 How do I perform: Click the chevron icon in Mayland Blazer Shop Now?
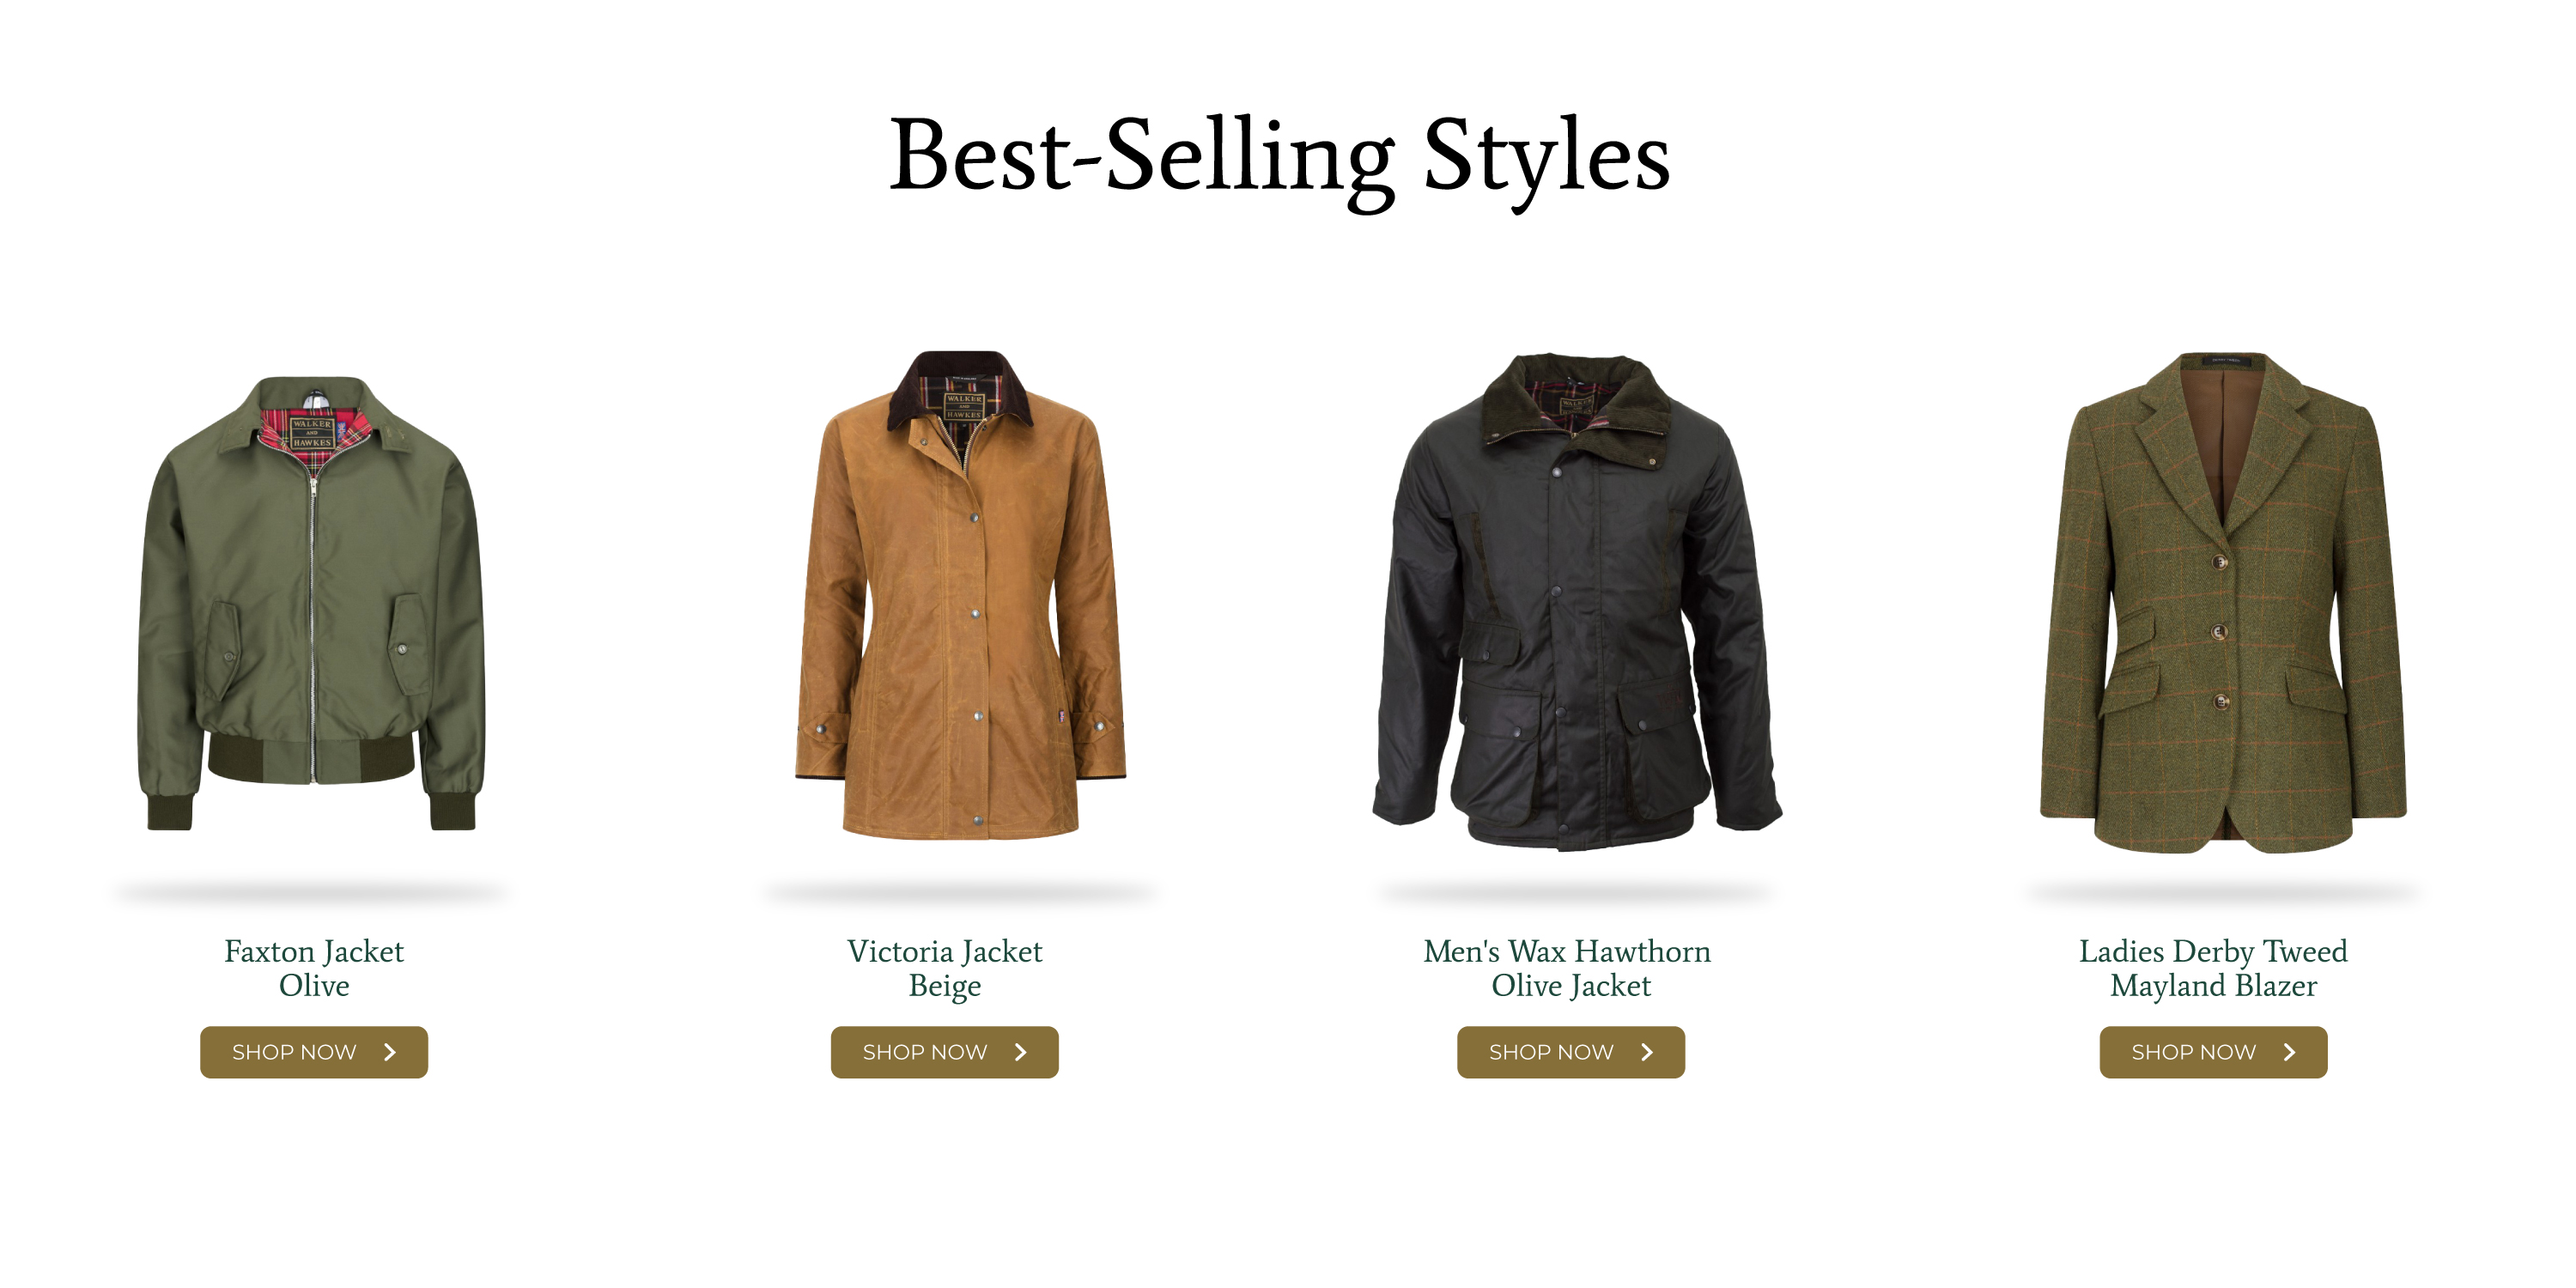2290,1052
